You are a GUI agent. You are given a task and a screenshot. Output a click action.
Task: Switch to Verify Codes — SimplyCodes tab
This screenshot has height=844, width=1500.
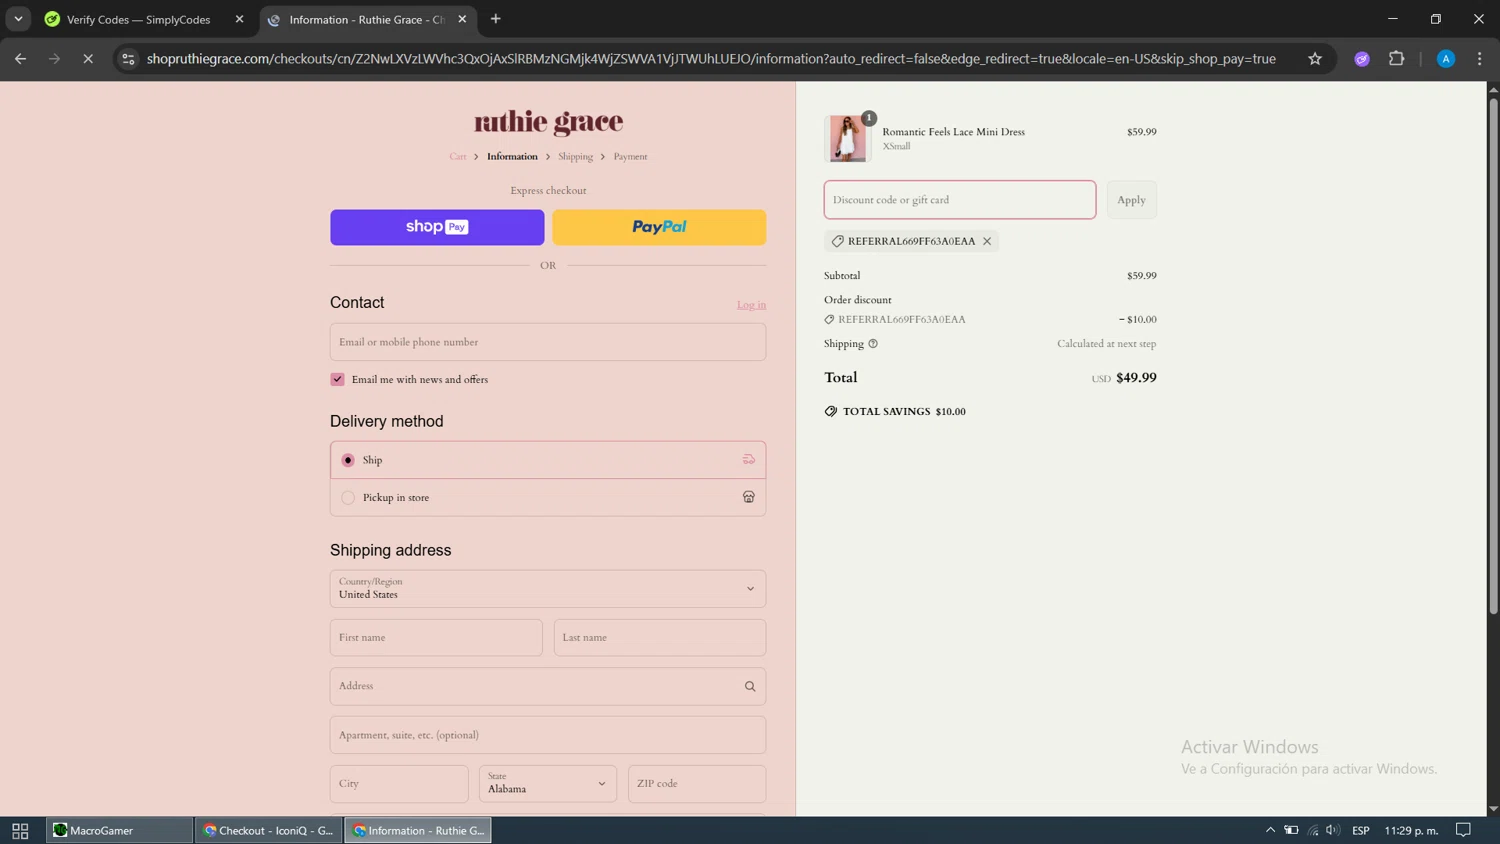tap(138, 19)
